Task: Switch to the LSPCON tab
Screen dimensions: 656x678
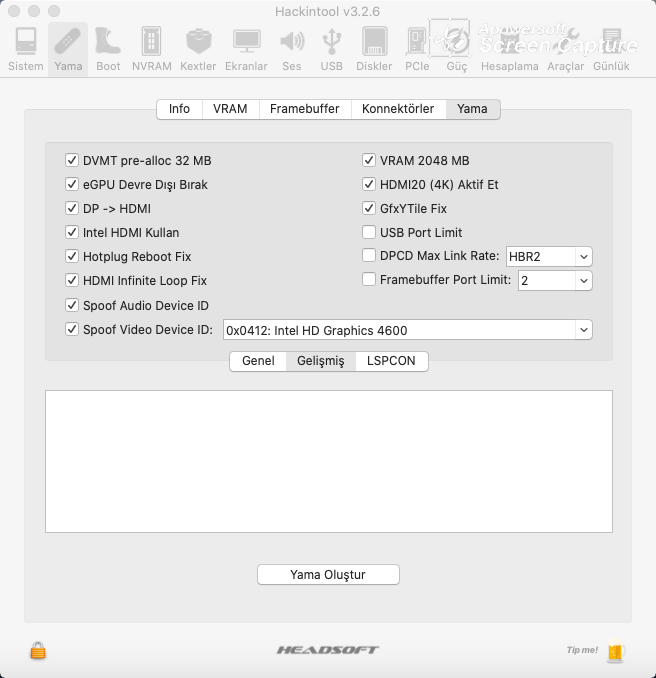Action: (391, 361)
